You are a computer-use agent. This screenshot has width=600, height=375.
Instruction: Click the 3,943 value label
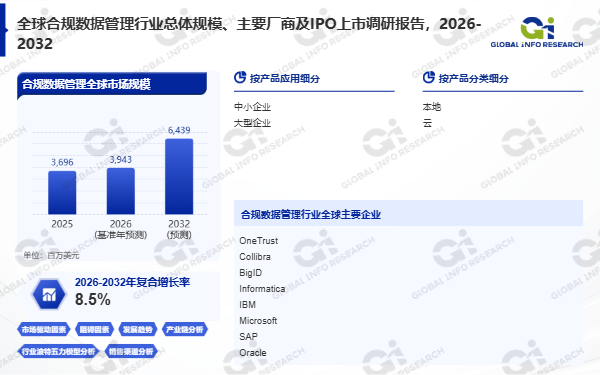[x=121, y=160]
